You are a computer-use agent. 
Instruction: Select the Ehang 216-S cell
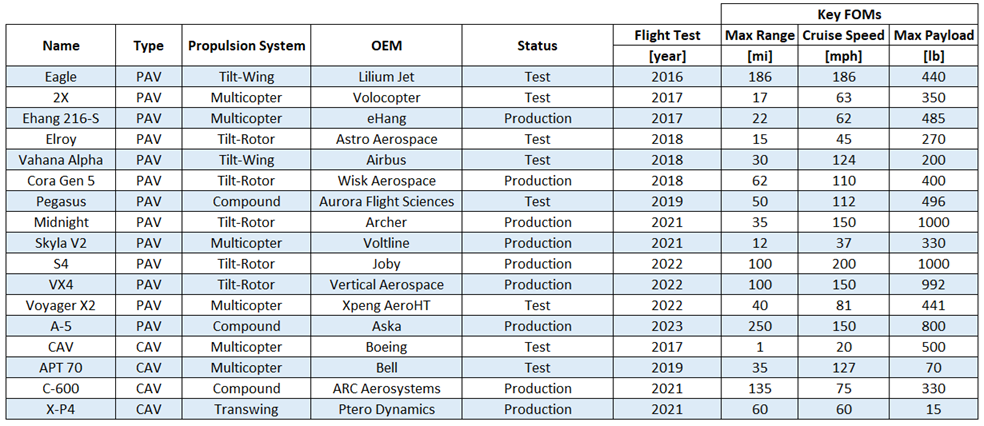click(61, 119)
